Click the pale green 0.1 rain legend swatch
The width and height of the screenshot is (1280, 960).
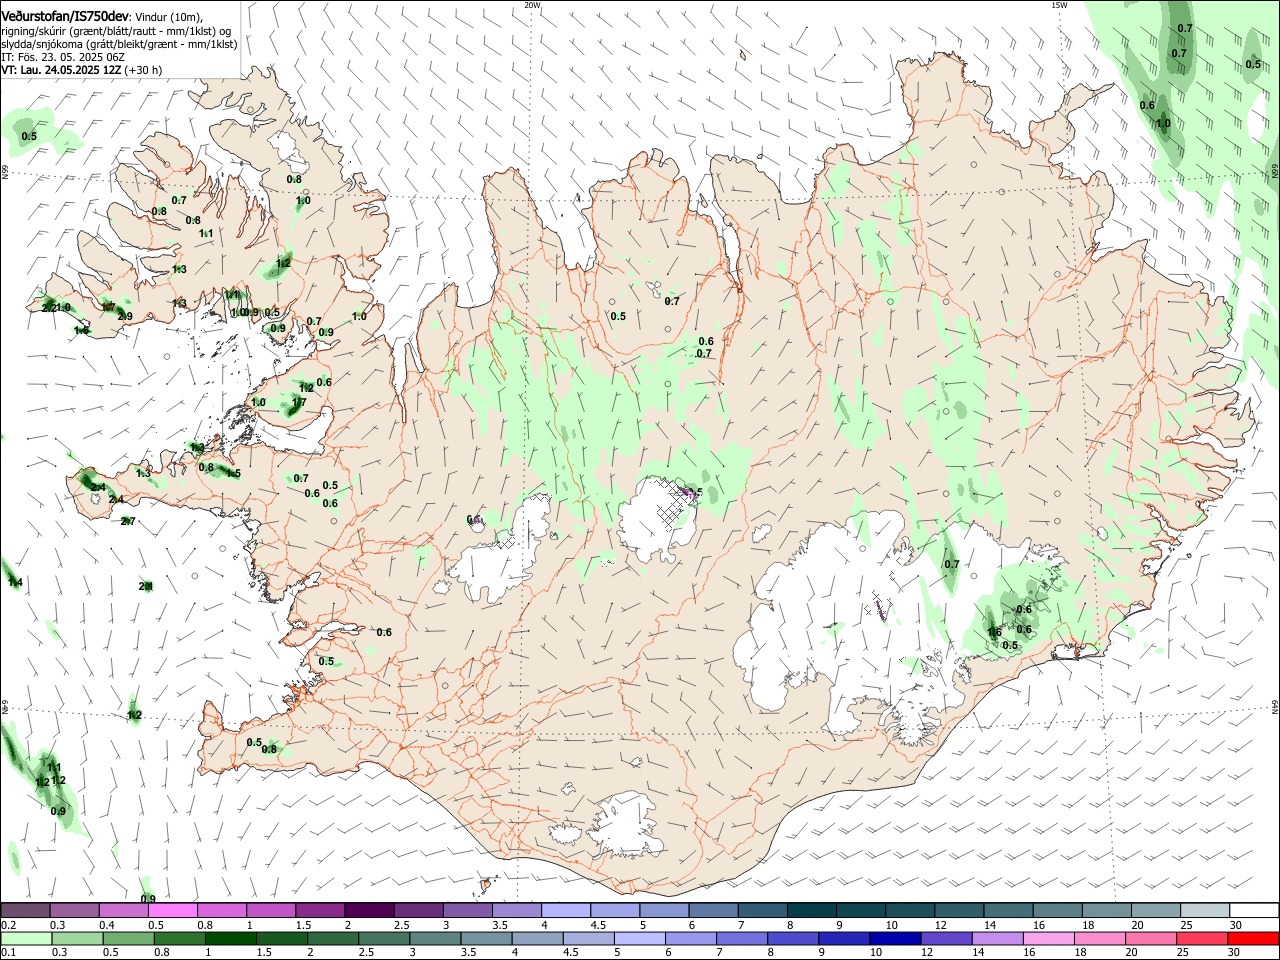[x=27, y=939]
